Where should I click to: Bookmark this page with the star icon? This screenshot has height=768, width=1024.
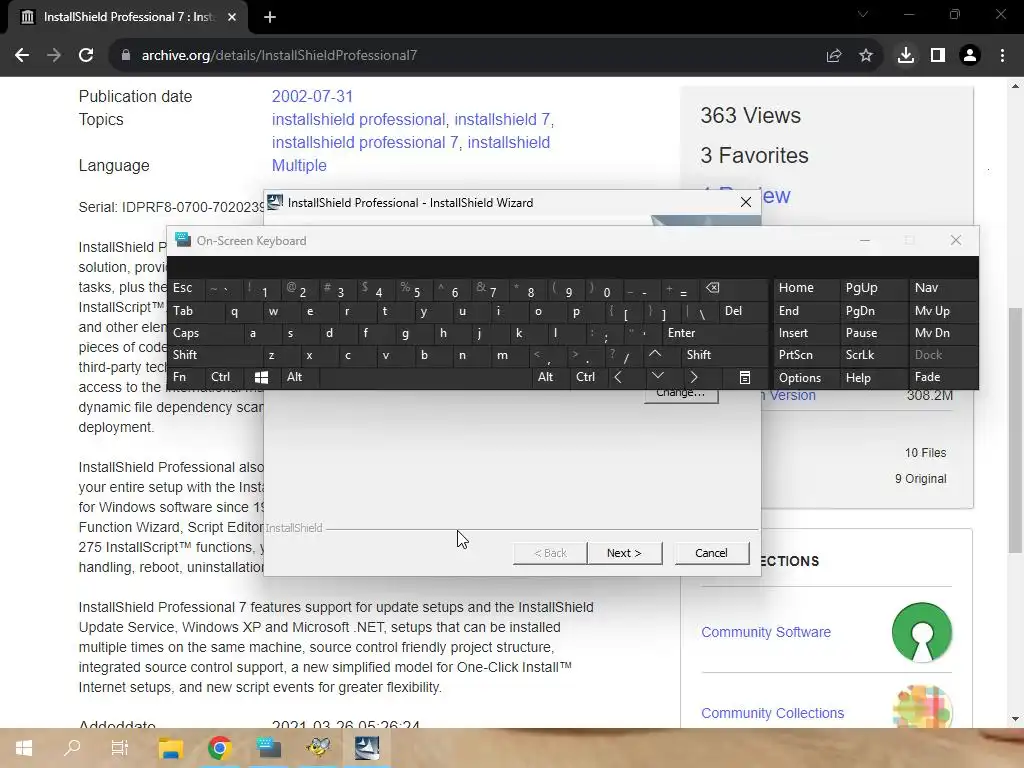click(866, 56)
